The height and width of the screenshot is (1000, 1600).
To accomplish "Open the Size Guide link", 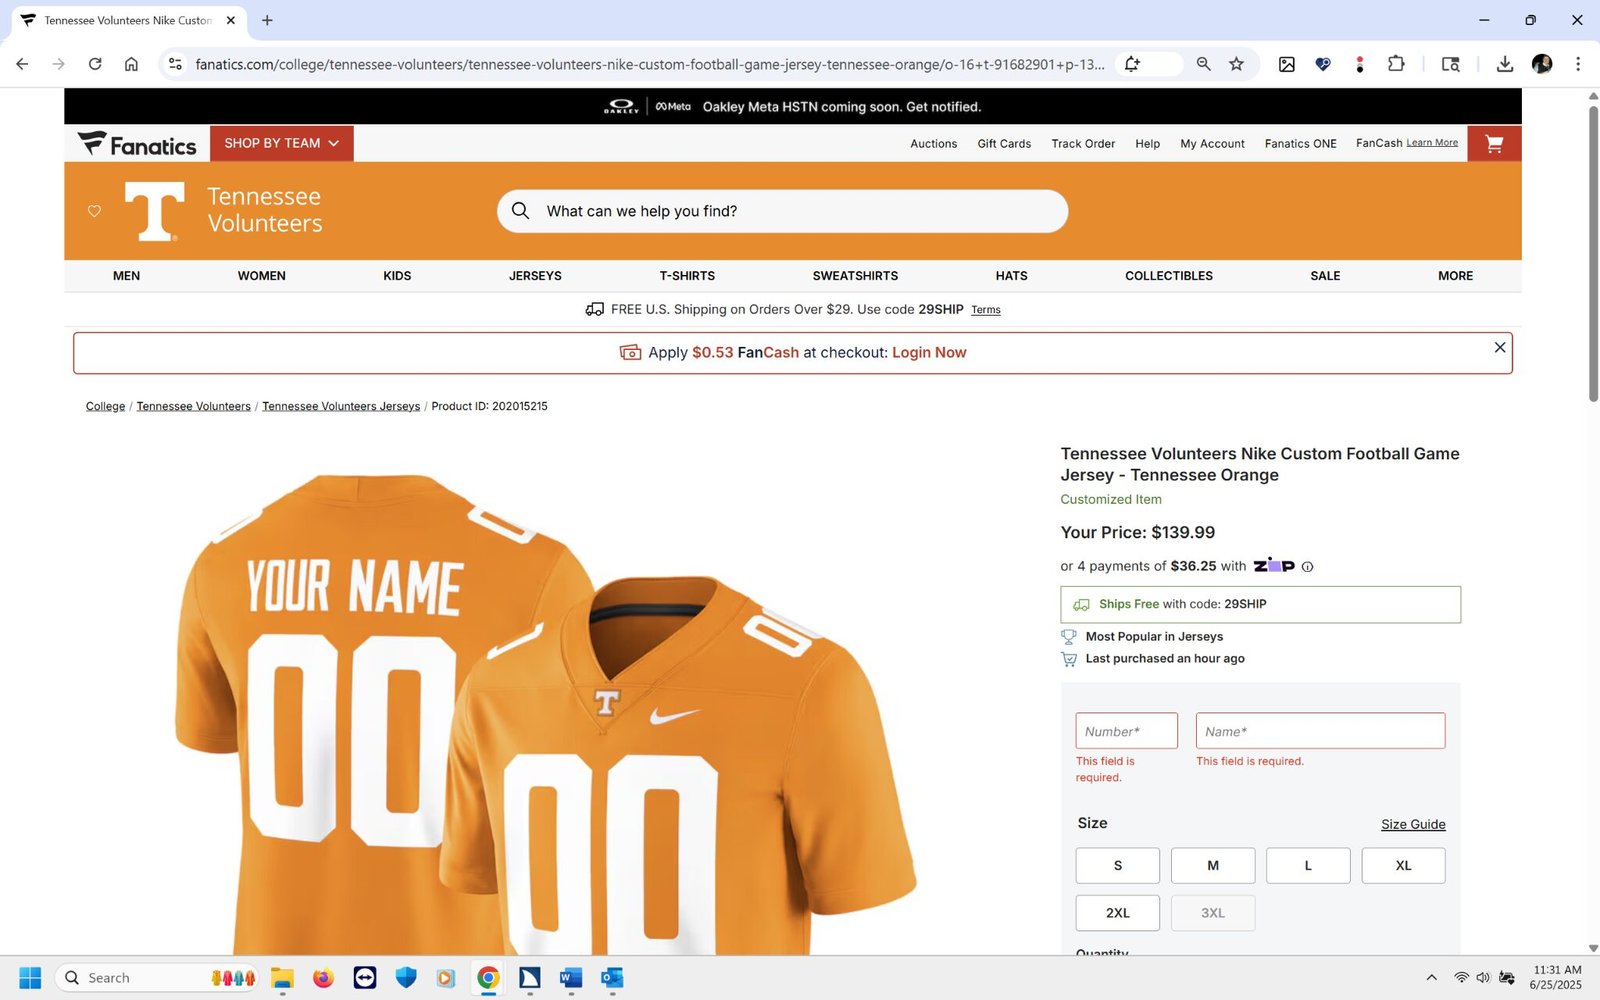I will tap(1413, 825).
